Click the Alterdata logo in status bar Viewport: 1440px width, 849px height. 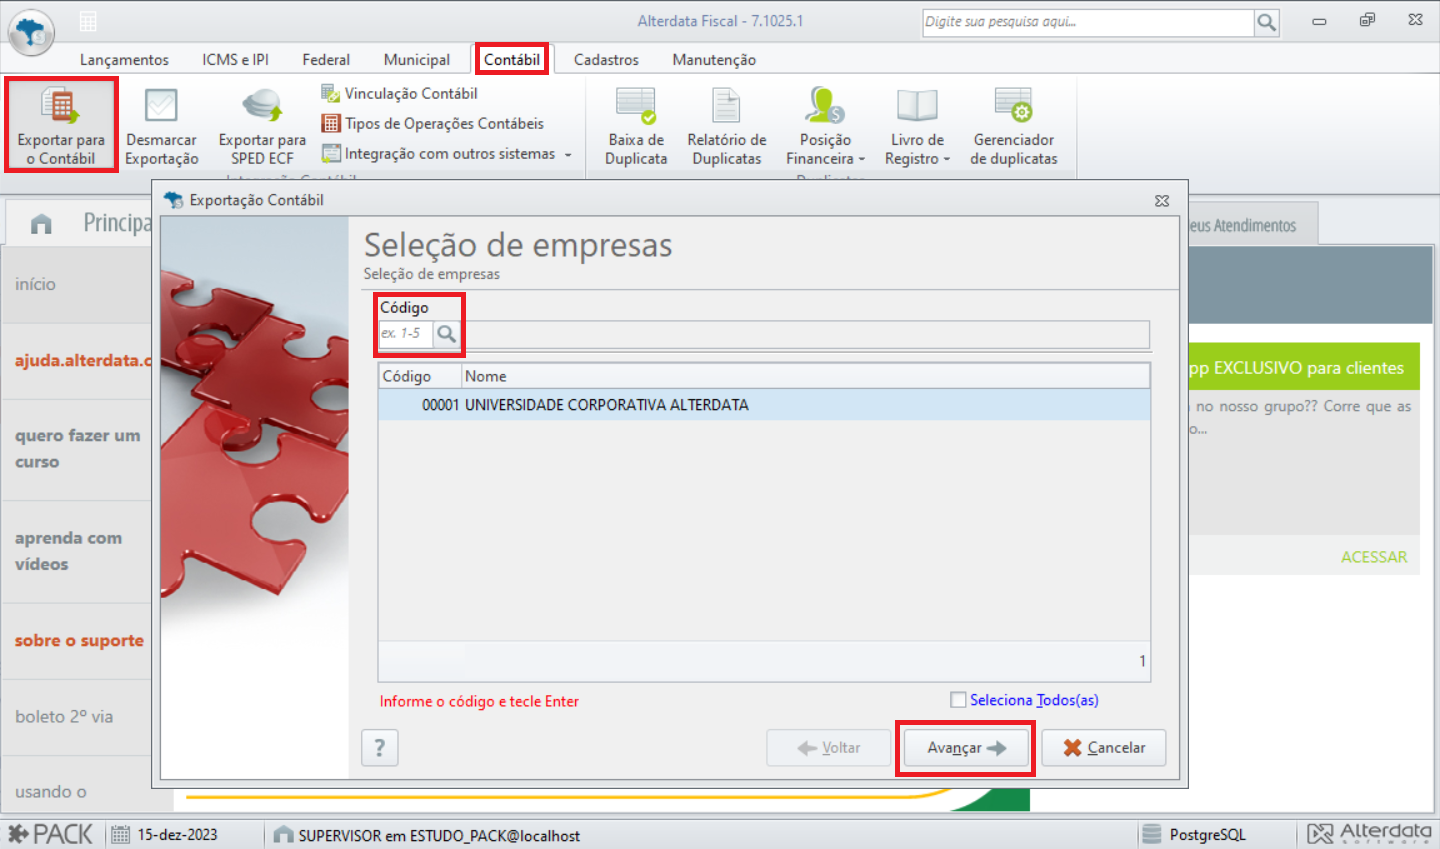point(1369,834)
